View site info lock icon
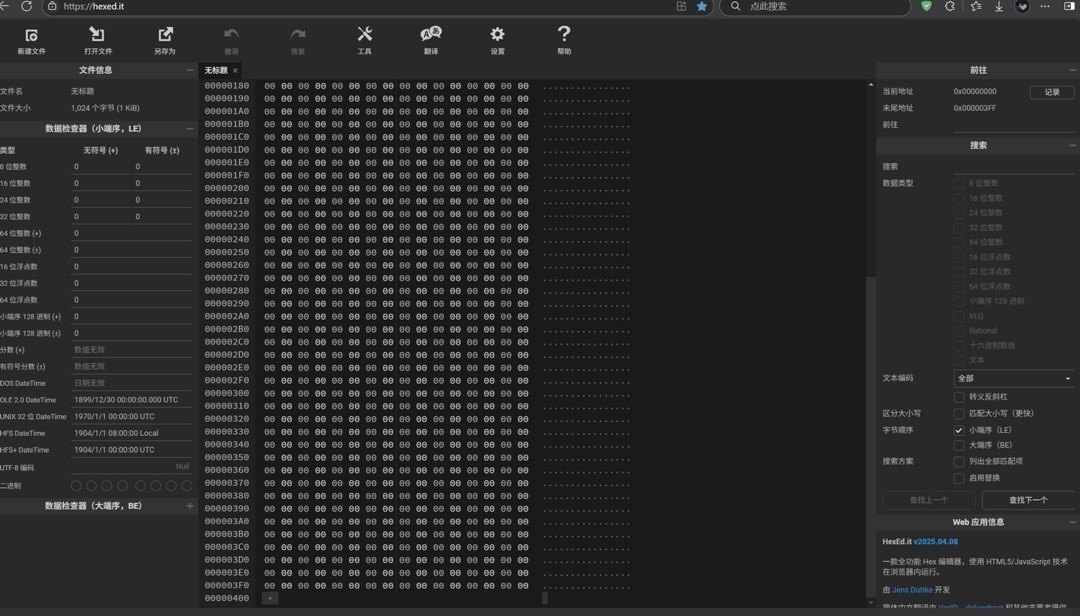The height and width of the screenshot is (616, 1080). (52, 6)
